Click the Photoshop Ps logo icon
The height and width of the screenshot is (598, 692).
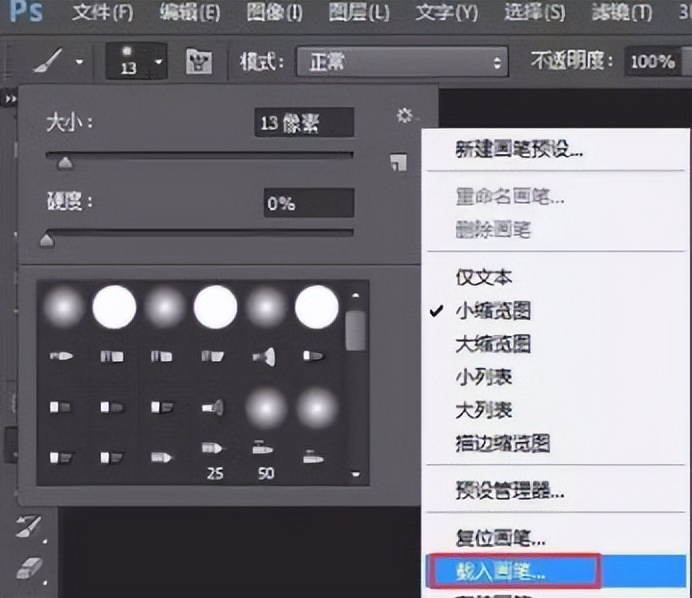(26, 11)
